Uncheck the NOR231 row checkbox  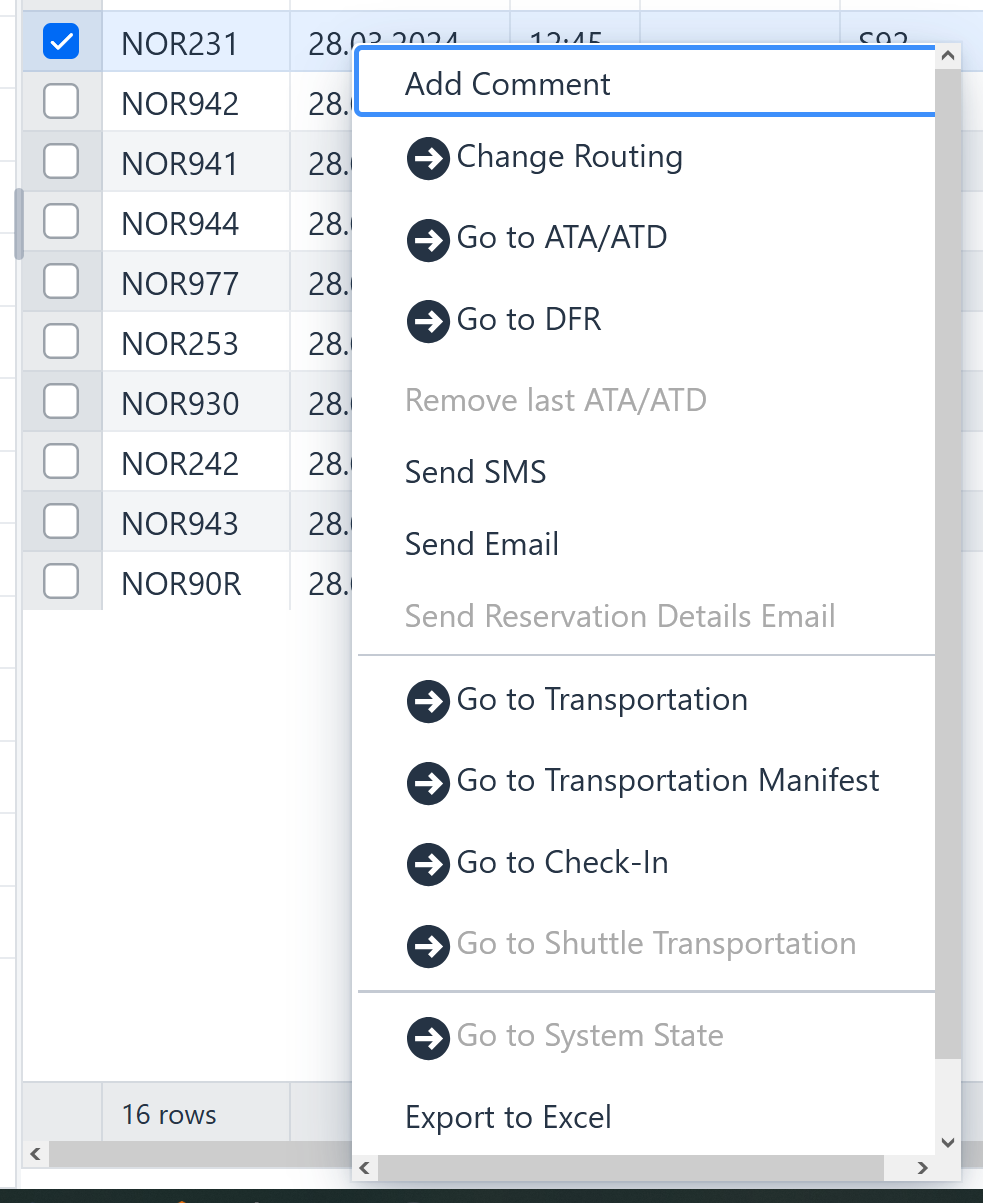(x=61, y=41)
